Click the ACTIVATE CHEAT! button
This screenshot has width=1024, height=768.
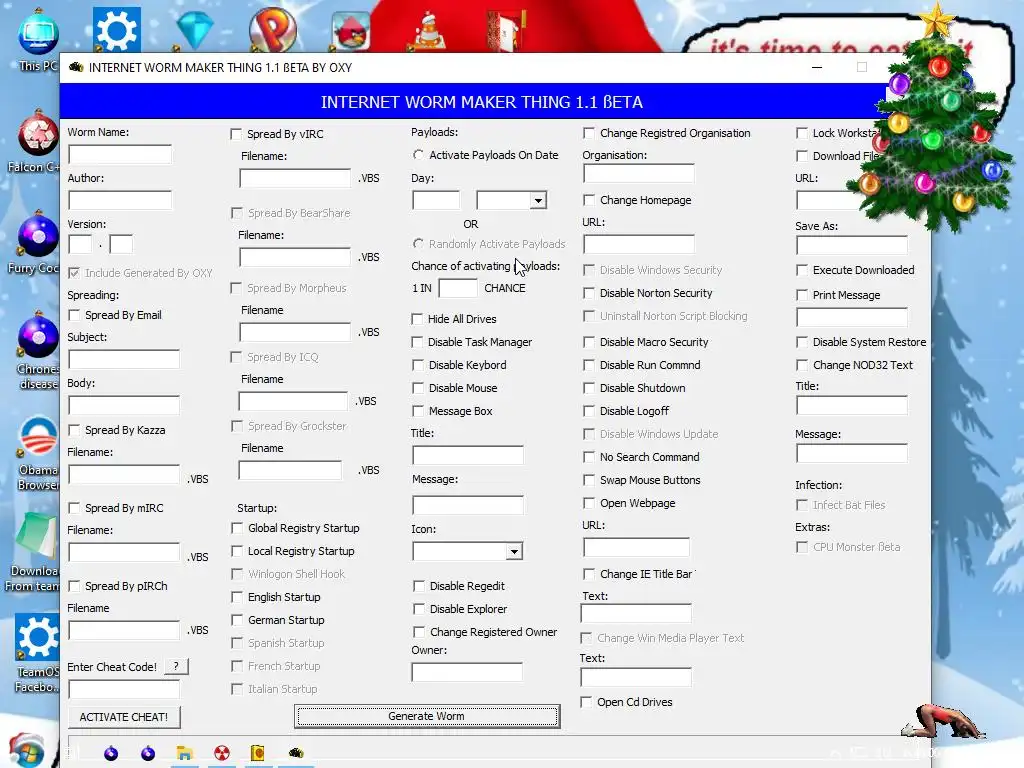pos(124,717)
